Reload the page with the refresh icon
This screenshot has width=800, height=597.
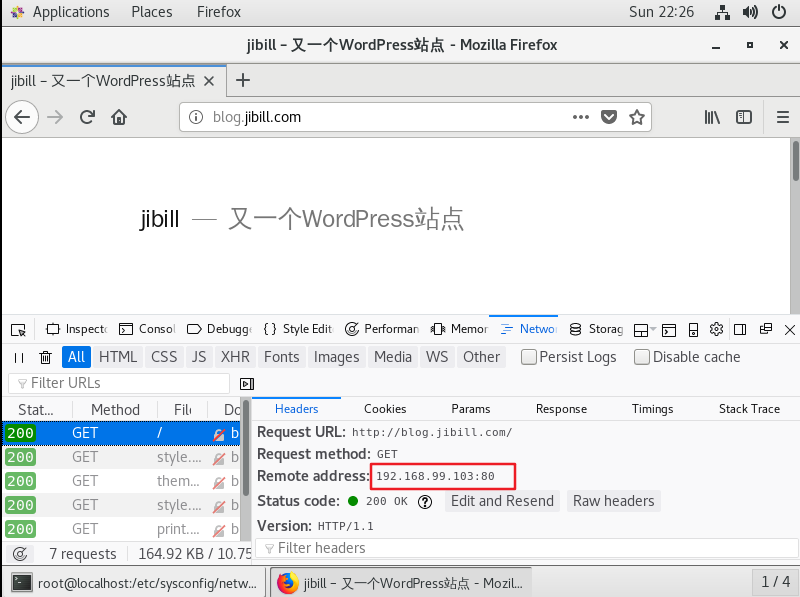coord(87,117)
